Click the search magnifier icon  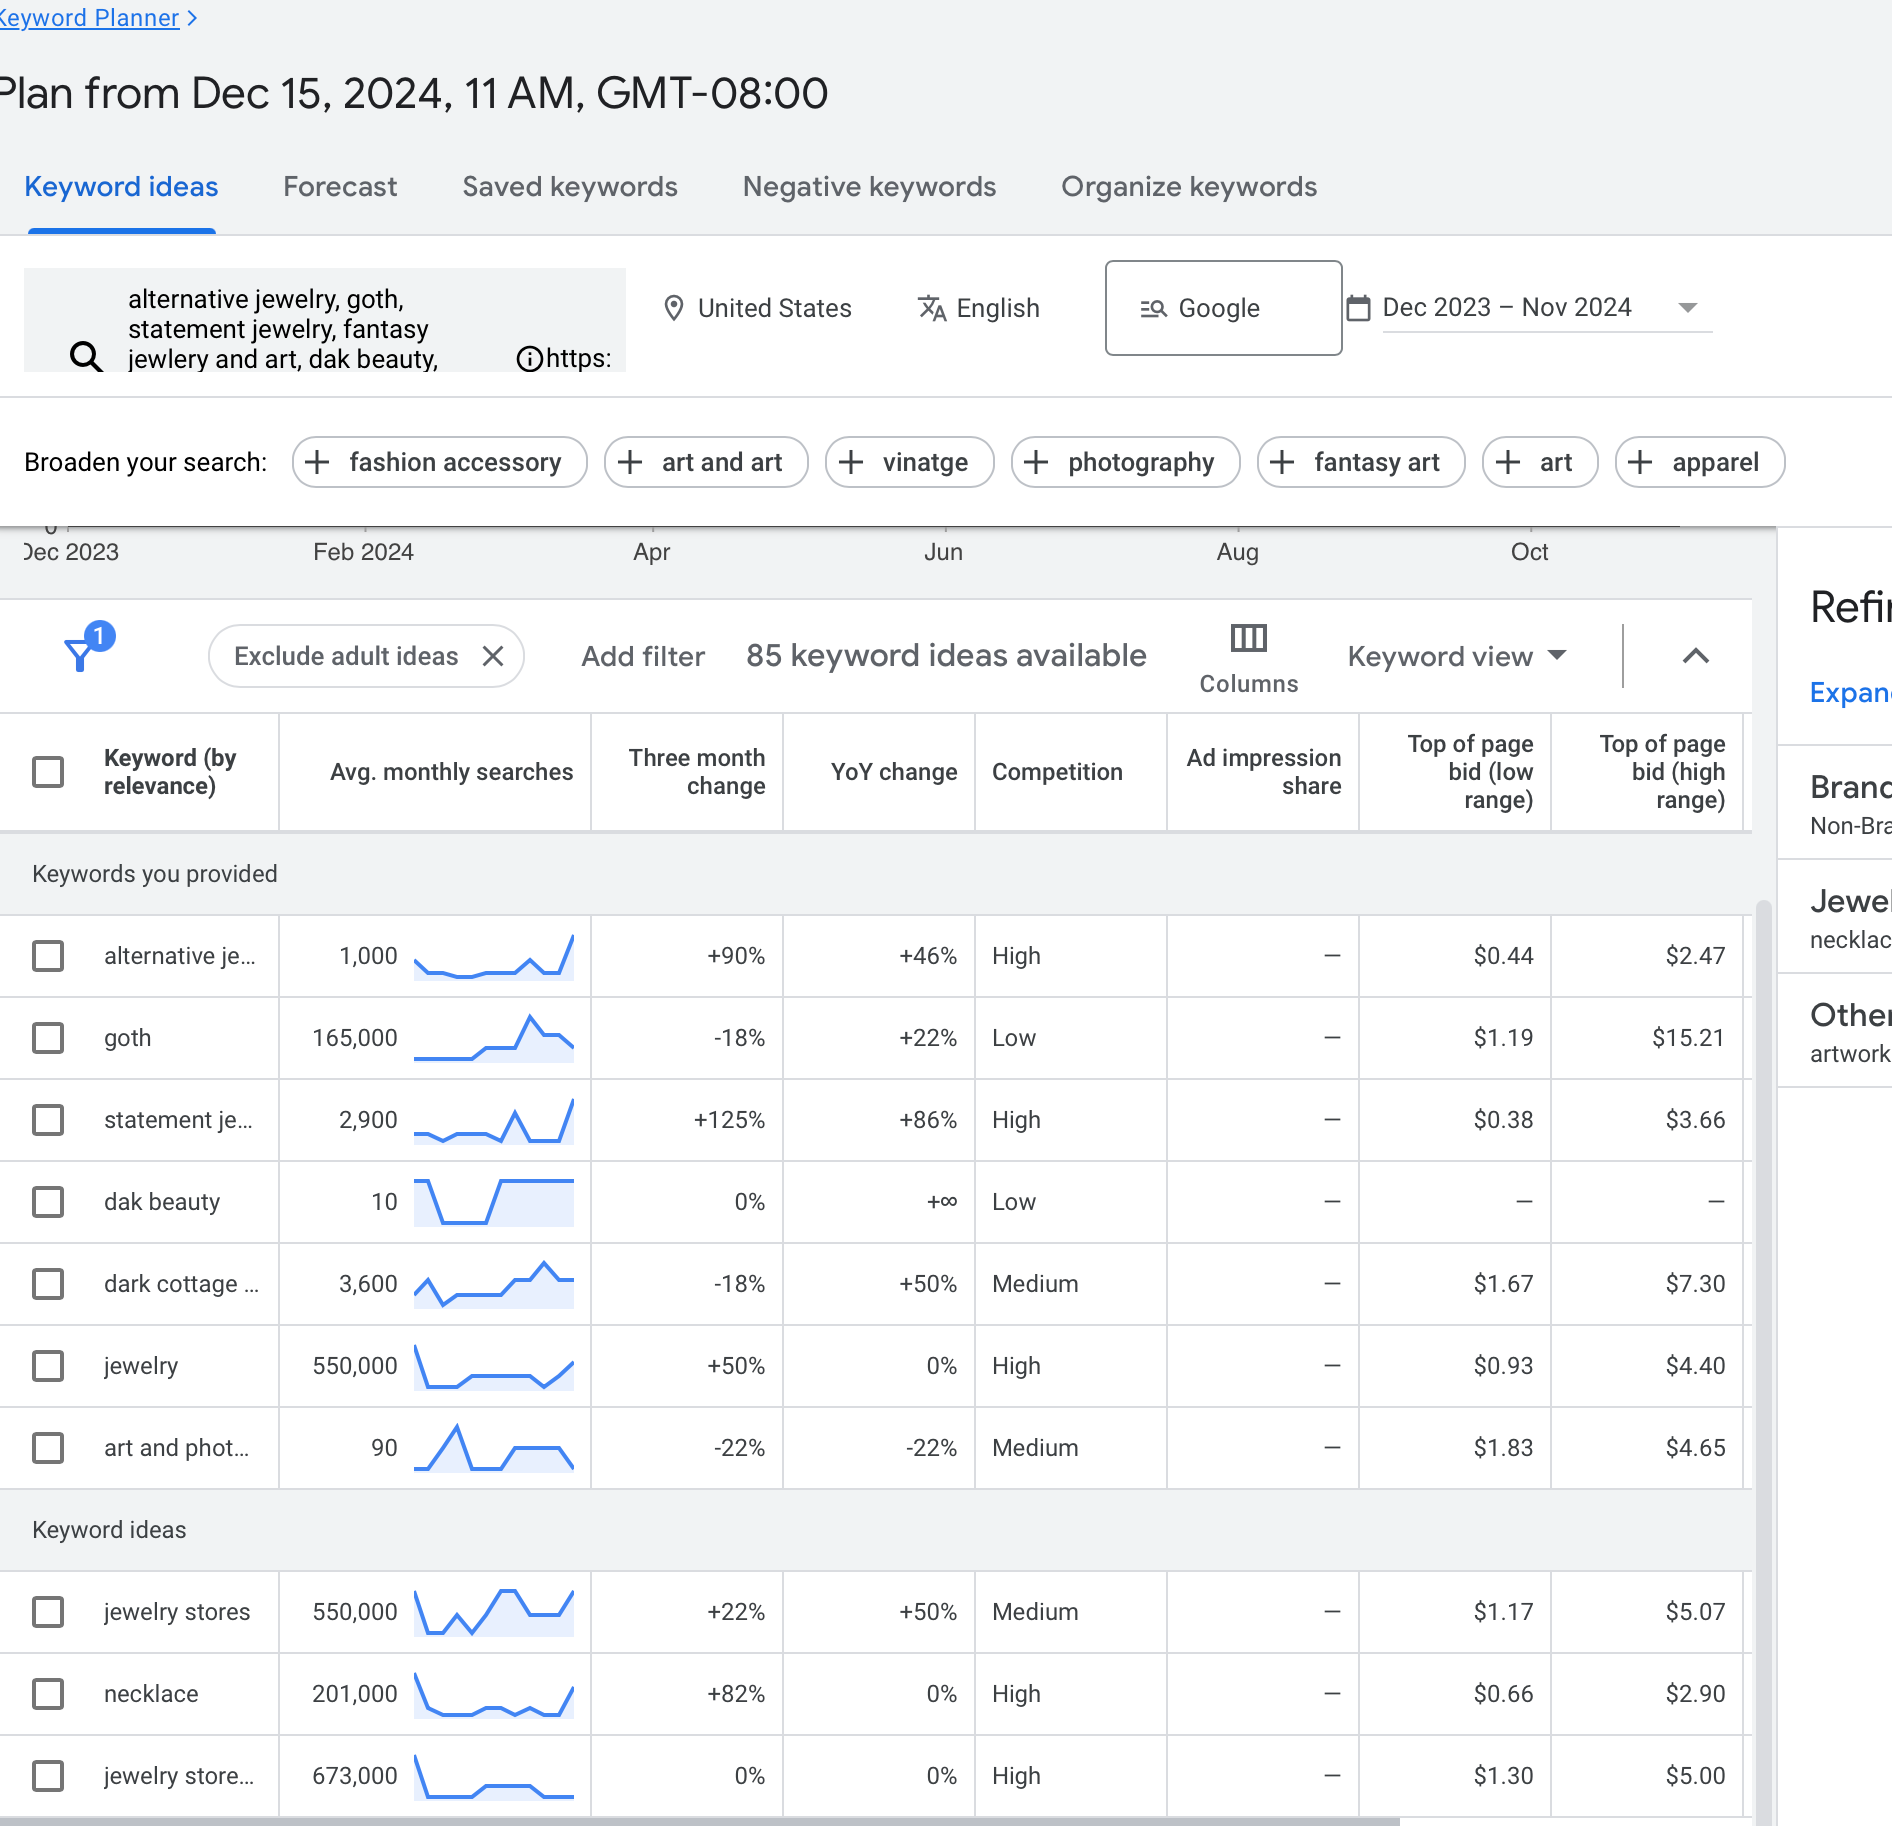[x=86, y=356]
